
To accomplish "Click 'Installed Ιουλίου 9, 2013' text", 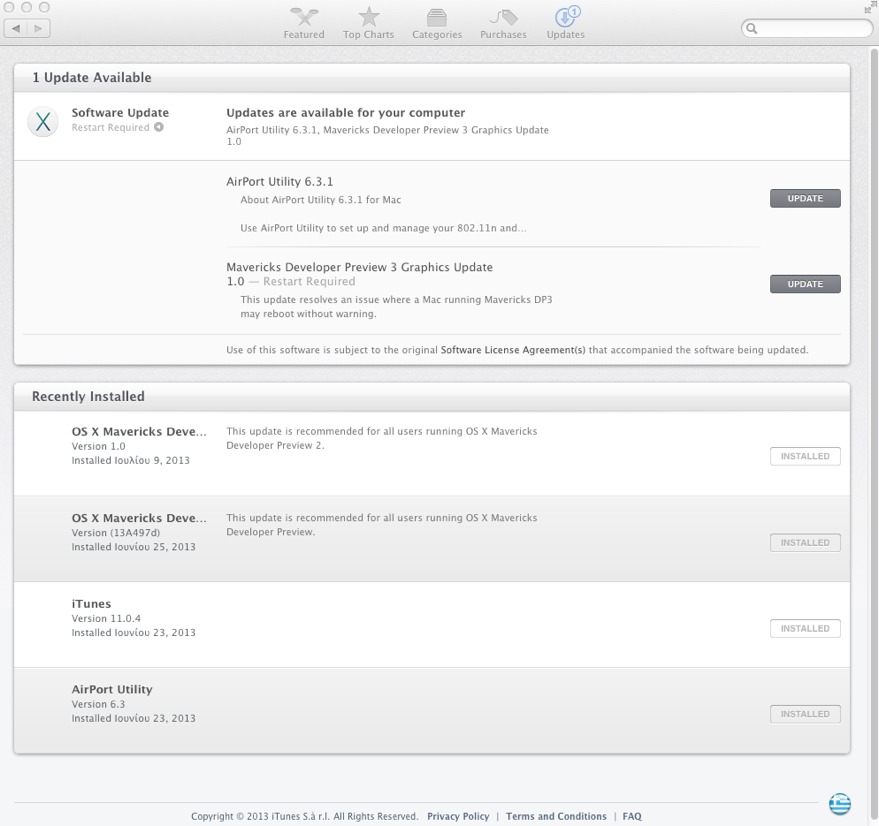I will [x=131, y=460].
